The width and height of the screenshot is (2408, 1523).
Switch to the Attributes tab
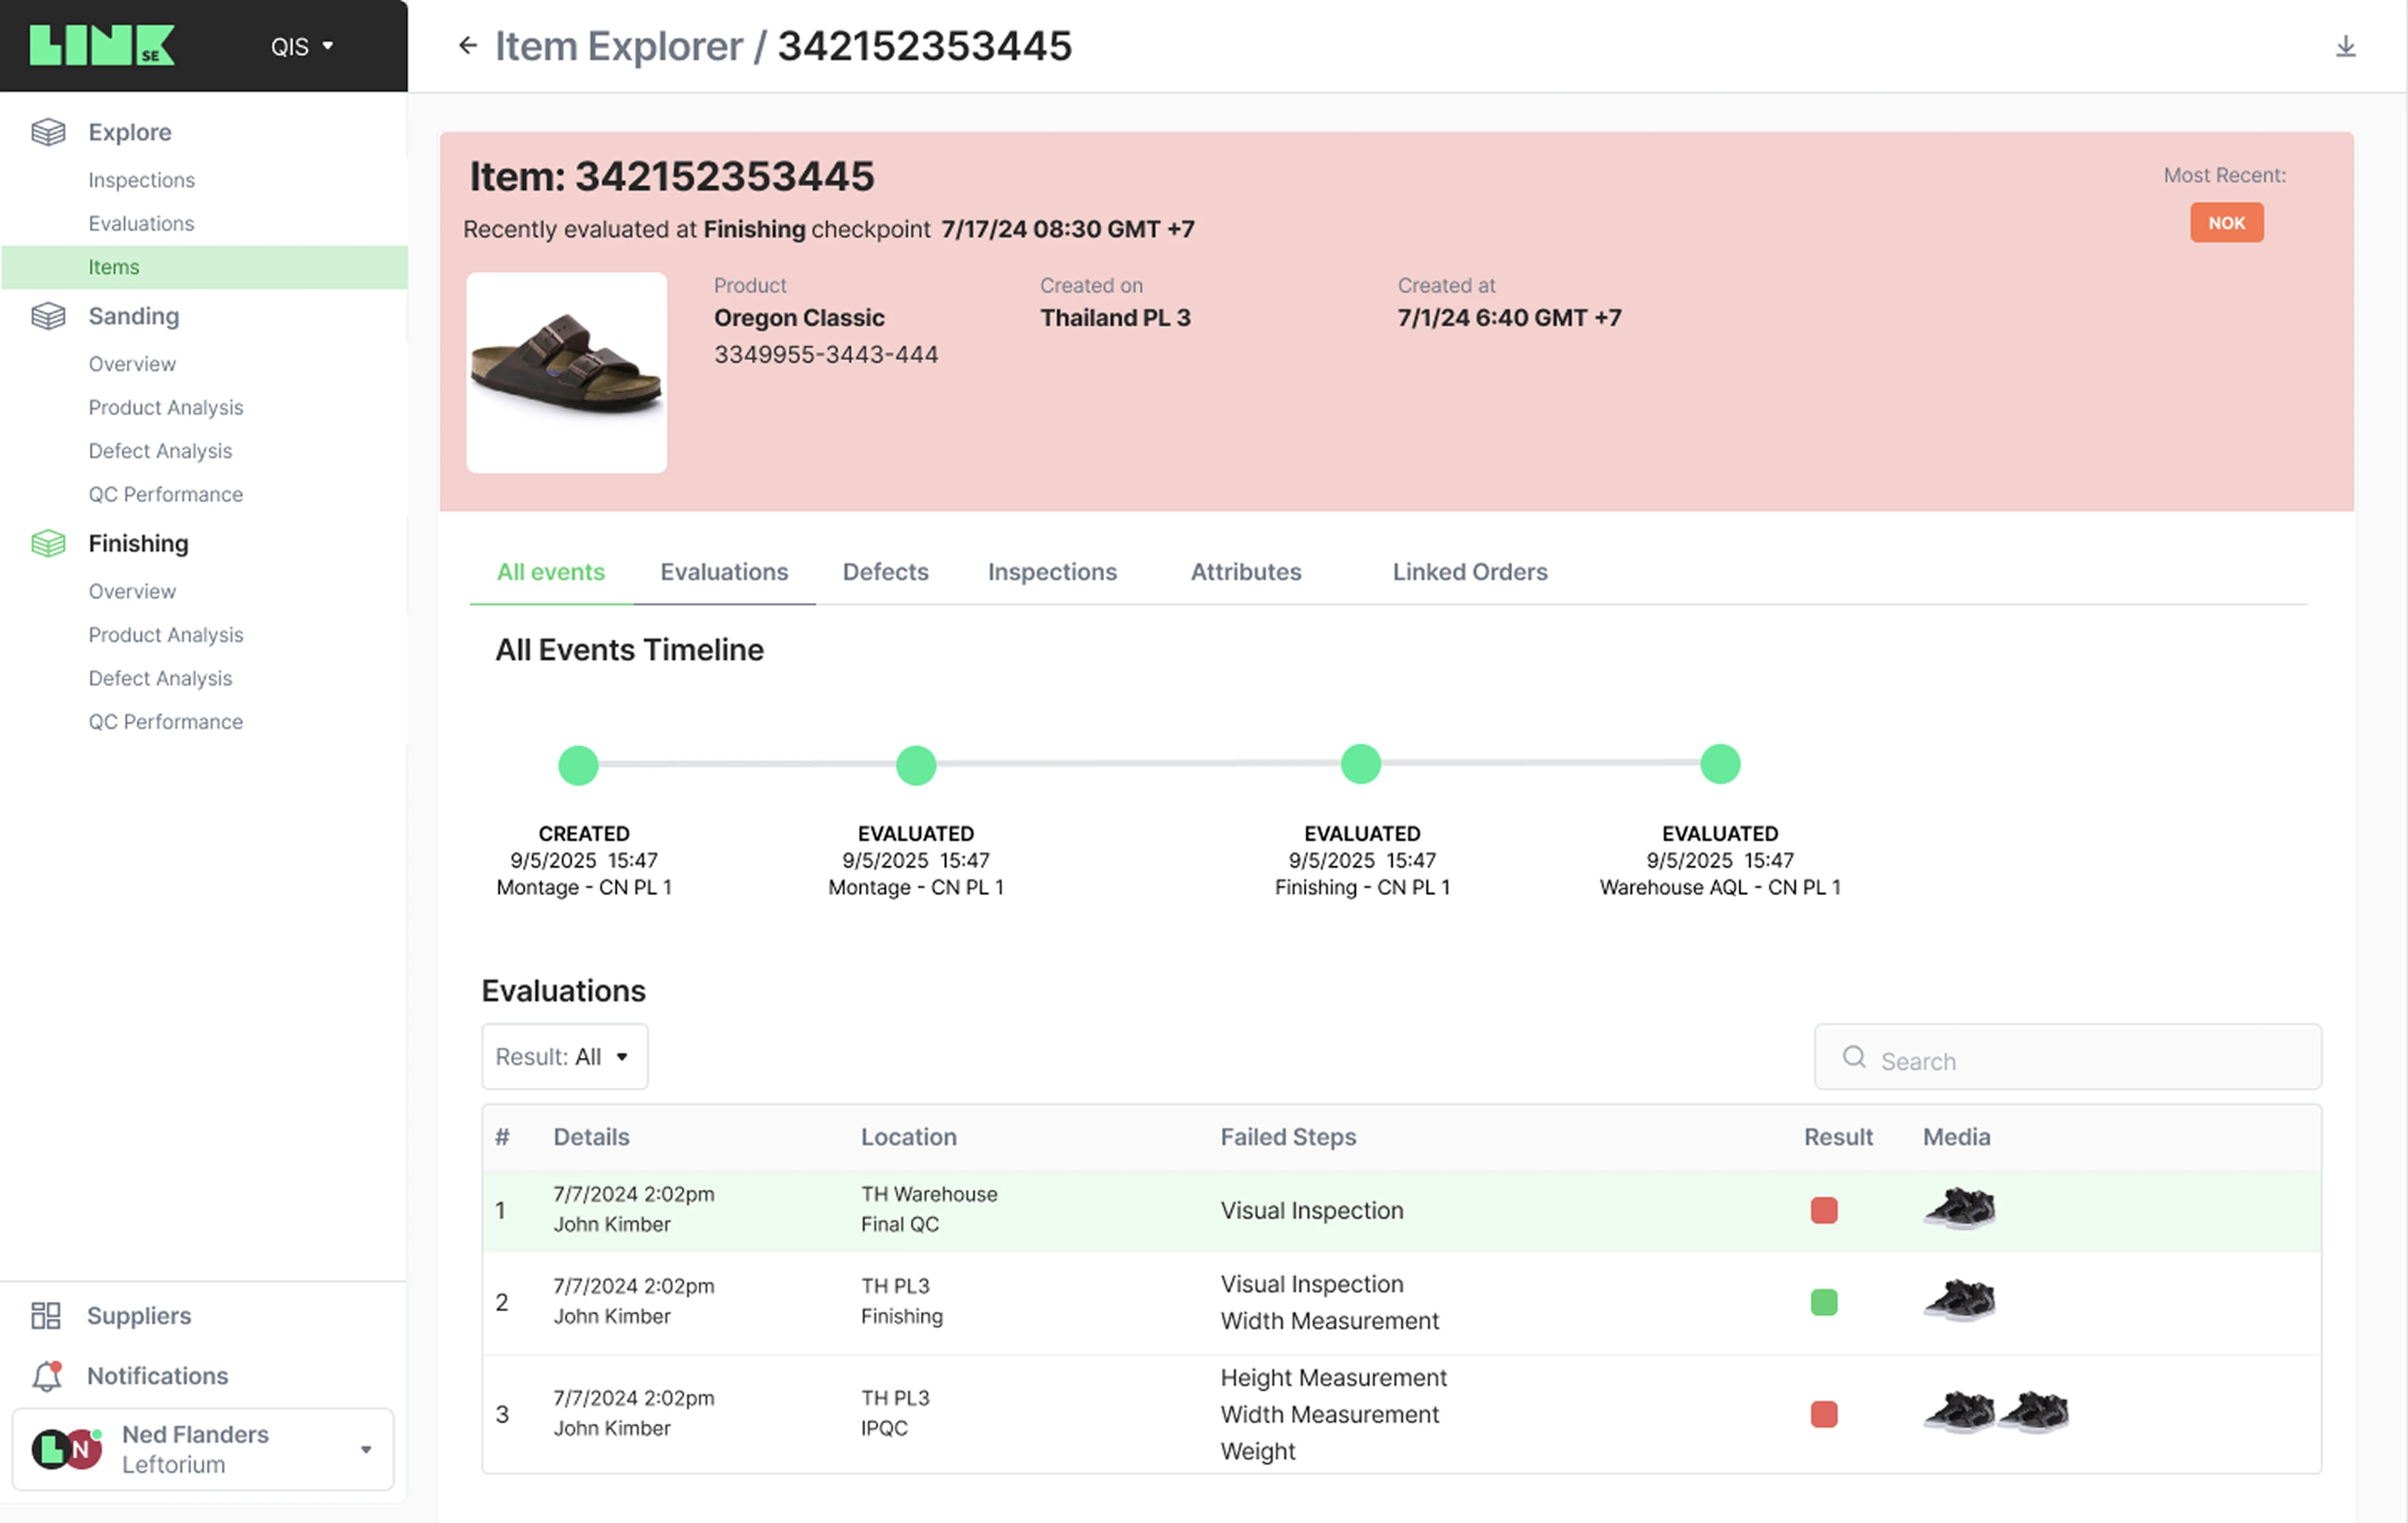click(1246, 572)
